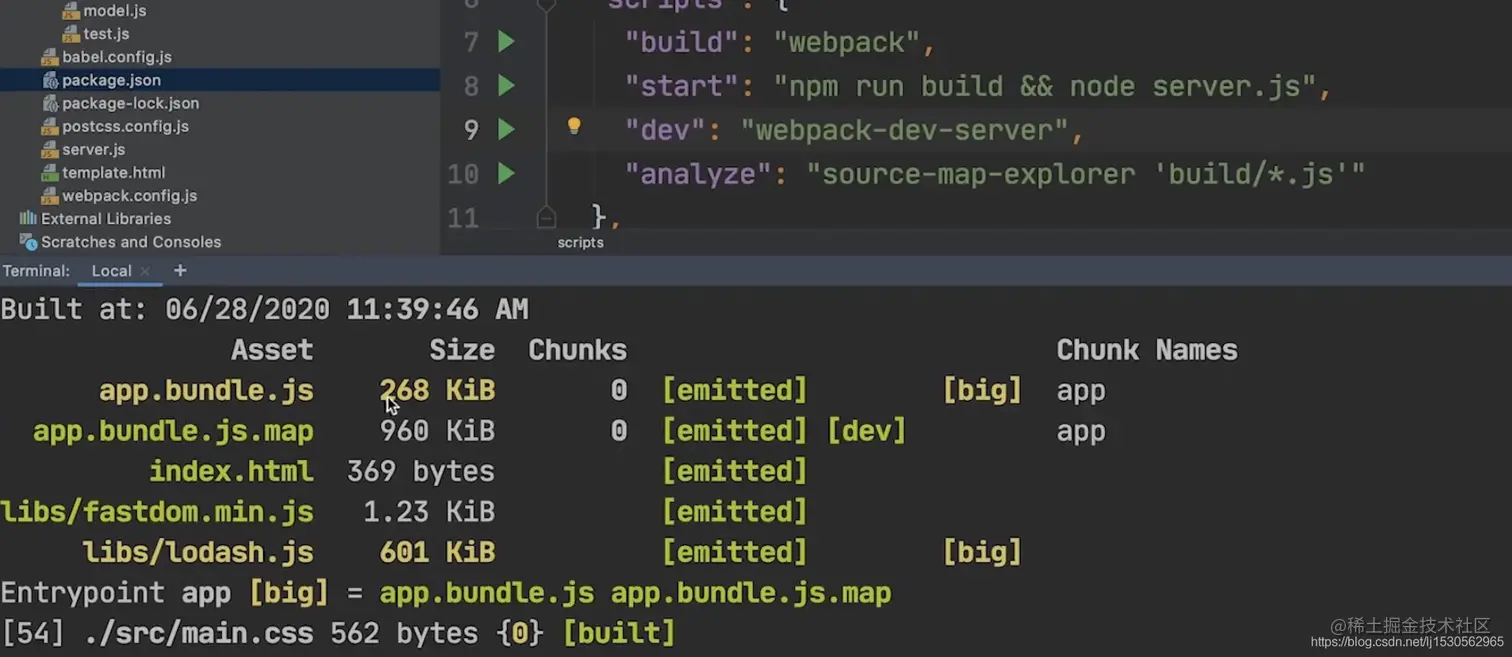Viewport: 1512px width, 657px height.
Task: Click the yellow lightbulb intention icon
Action: pos(574,126)
